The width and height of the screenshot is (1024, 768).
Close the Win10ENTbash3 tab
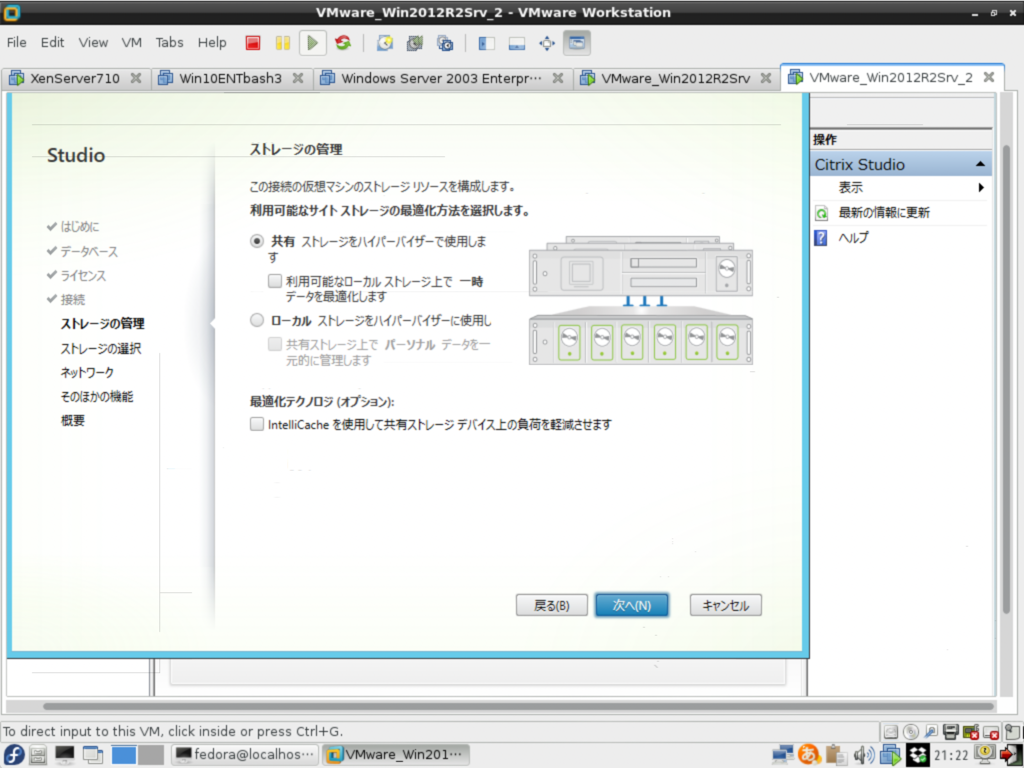point(298,78)
